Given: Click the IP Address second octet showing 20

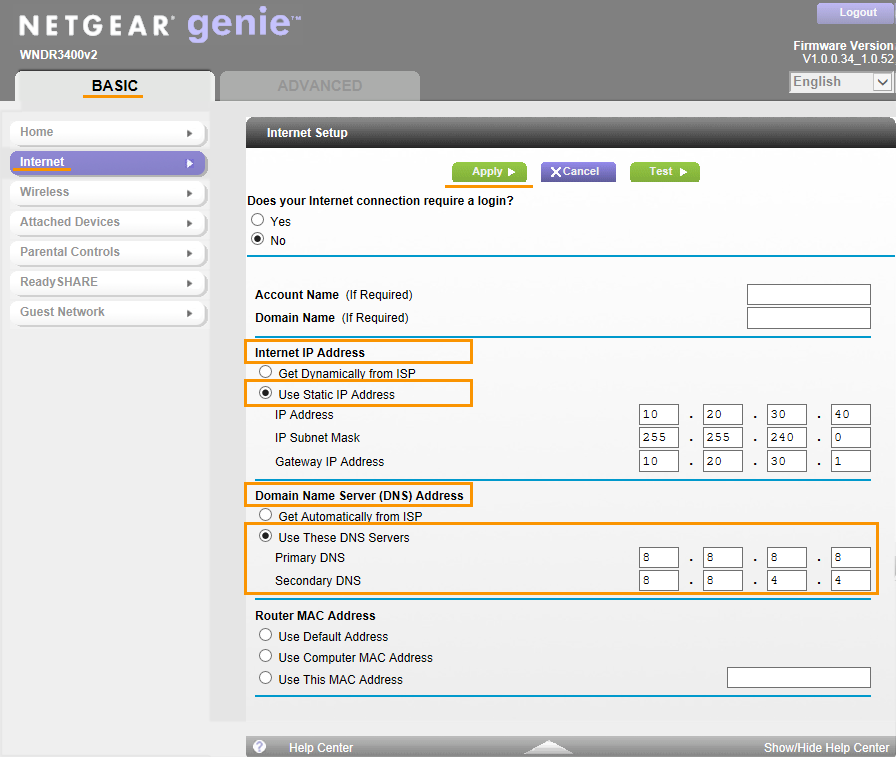Looking at the screenshot, I should (x=723, y=414).
